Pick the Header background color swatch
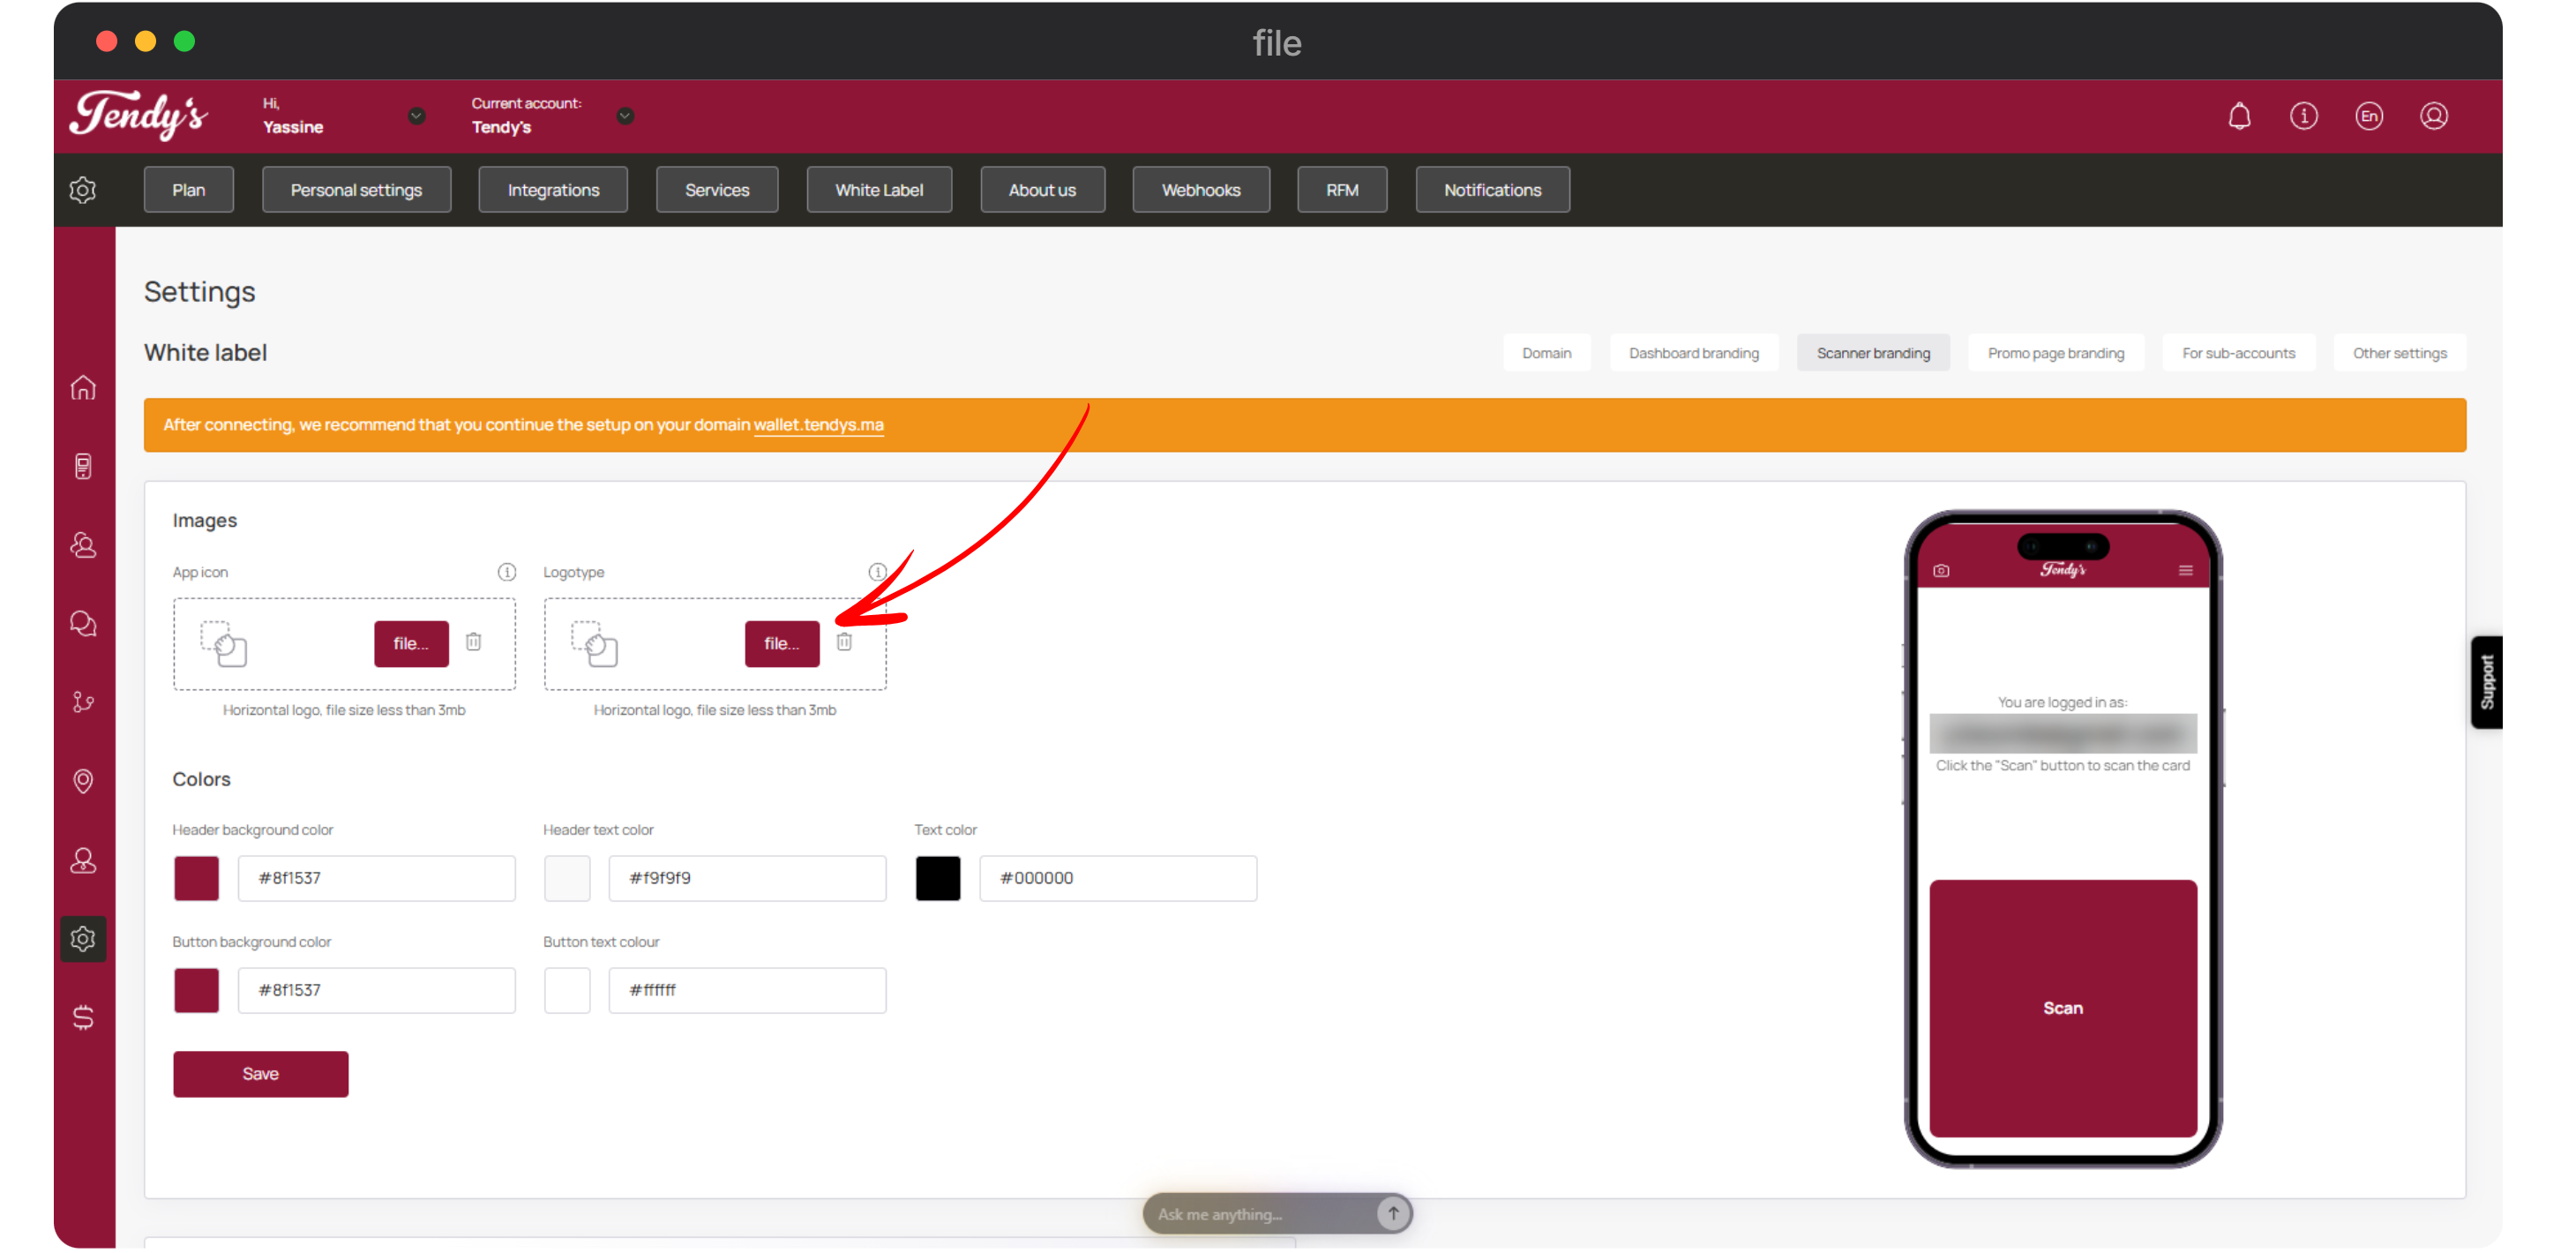The height and width of the screenshot is (1253, 2576). [196, 878]
